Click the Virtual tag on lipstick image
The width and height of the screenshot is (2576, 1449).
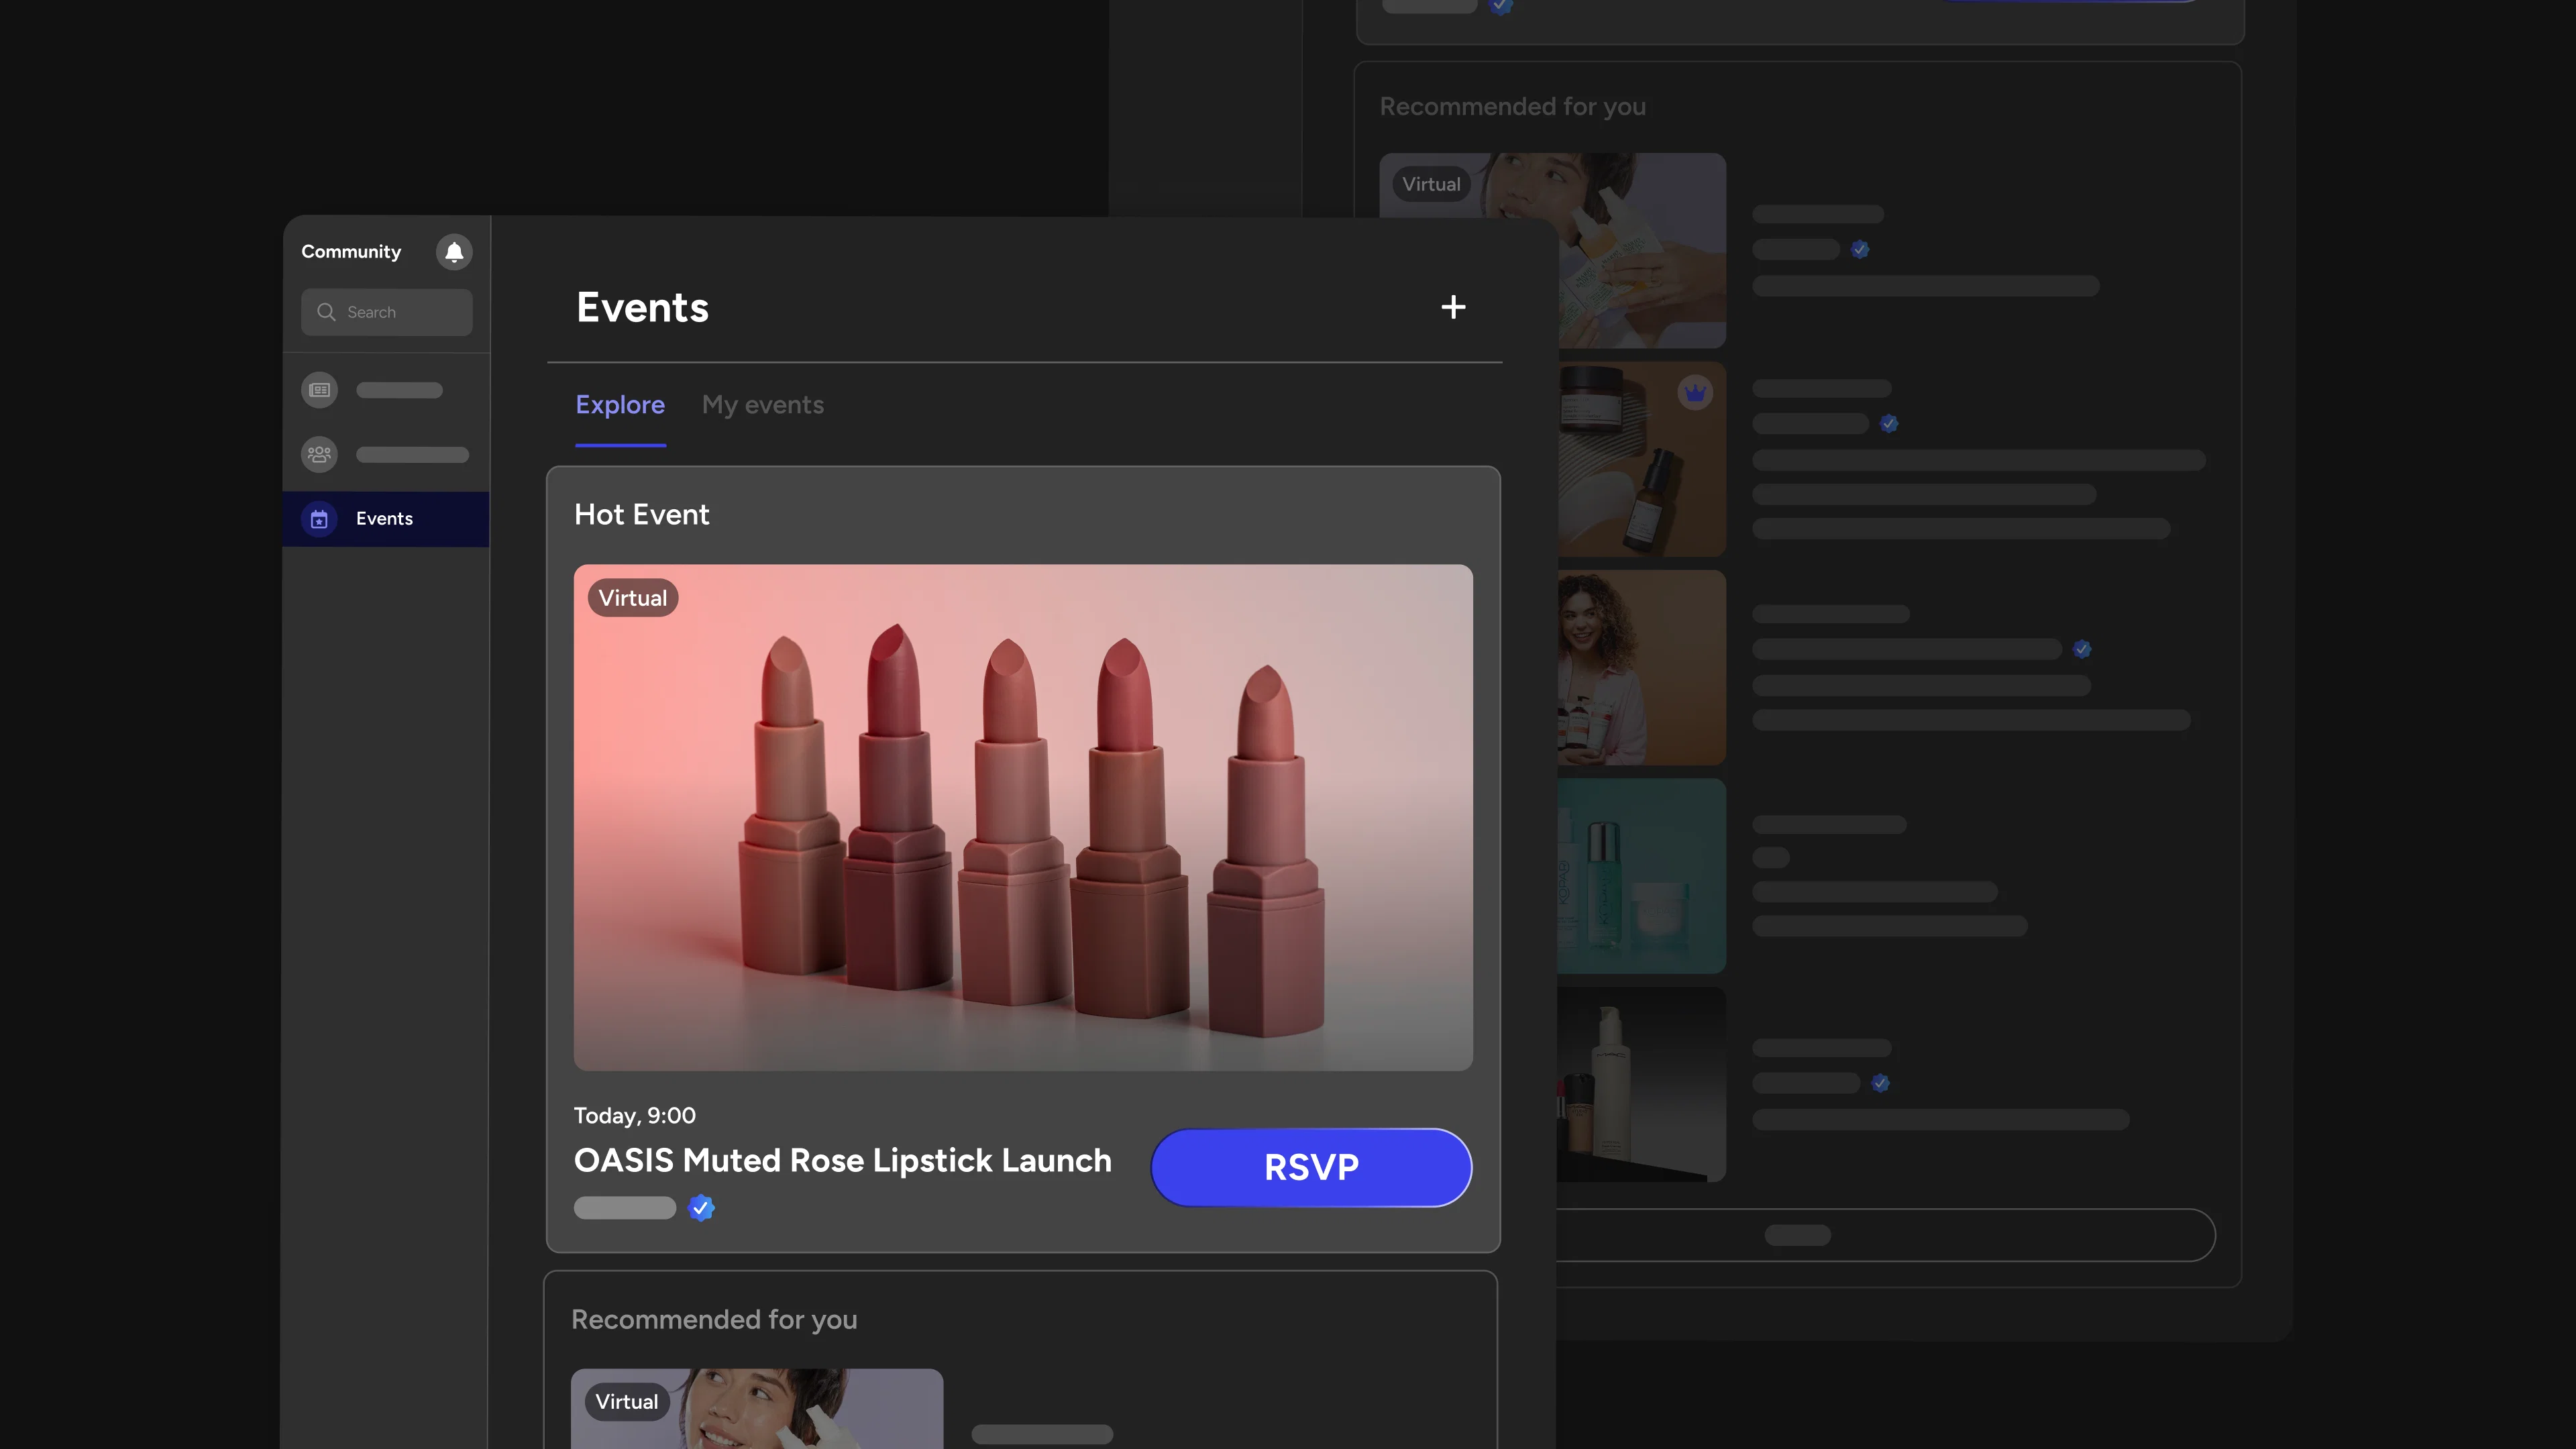point(633,598)
